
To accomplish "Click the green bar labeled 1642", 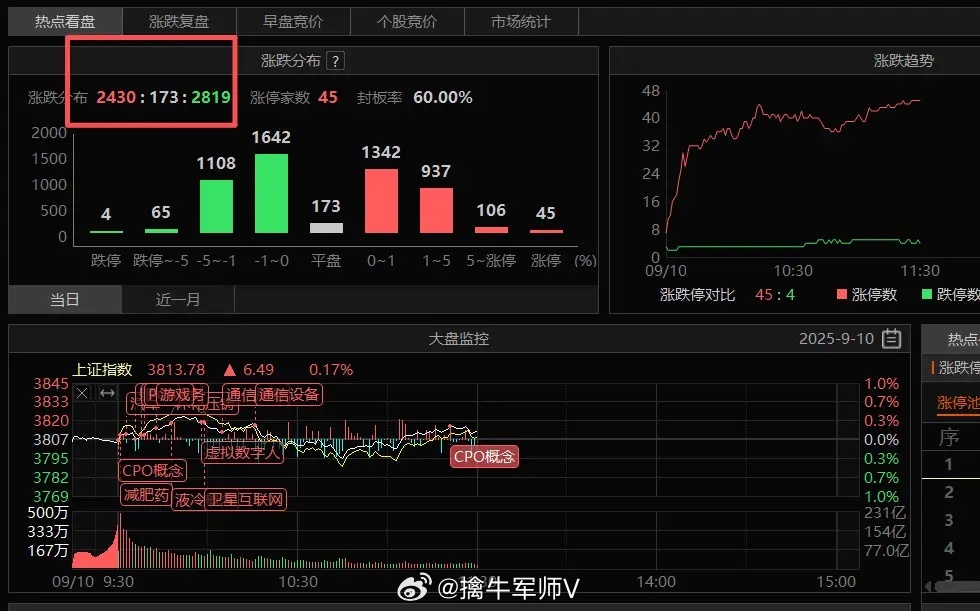I will 271,193.
